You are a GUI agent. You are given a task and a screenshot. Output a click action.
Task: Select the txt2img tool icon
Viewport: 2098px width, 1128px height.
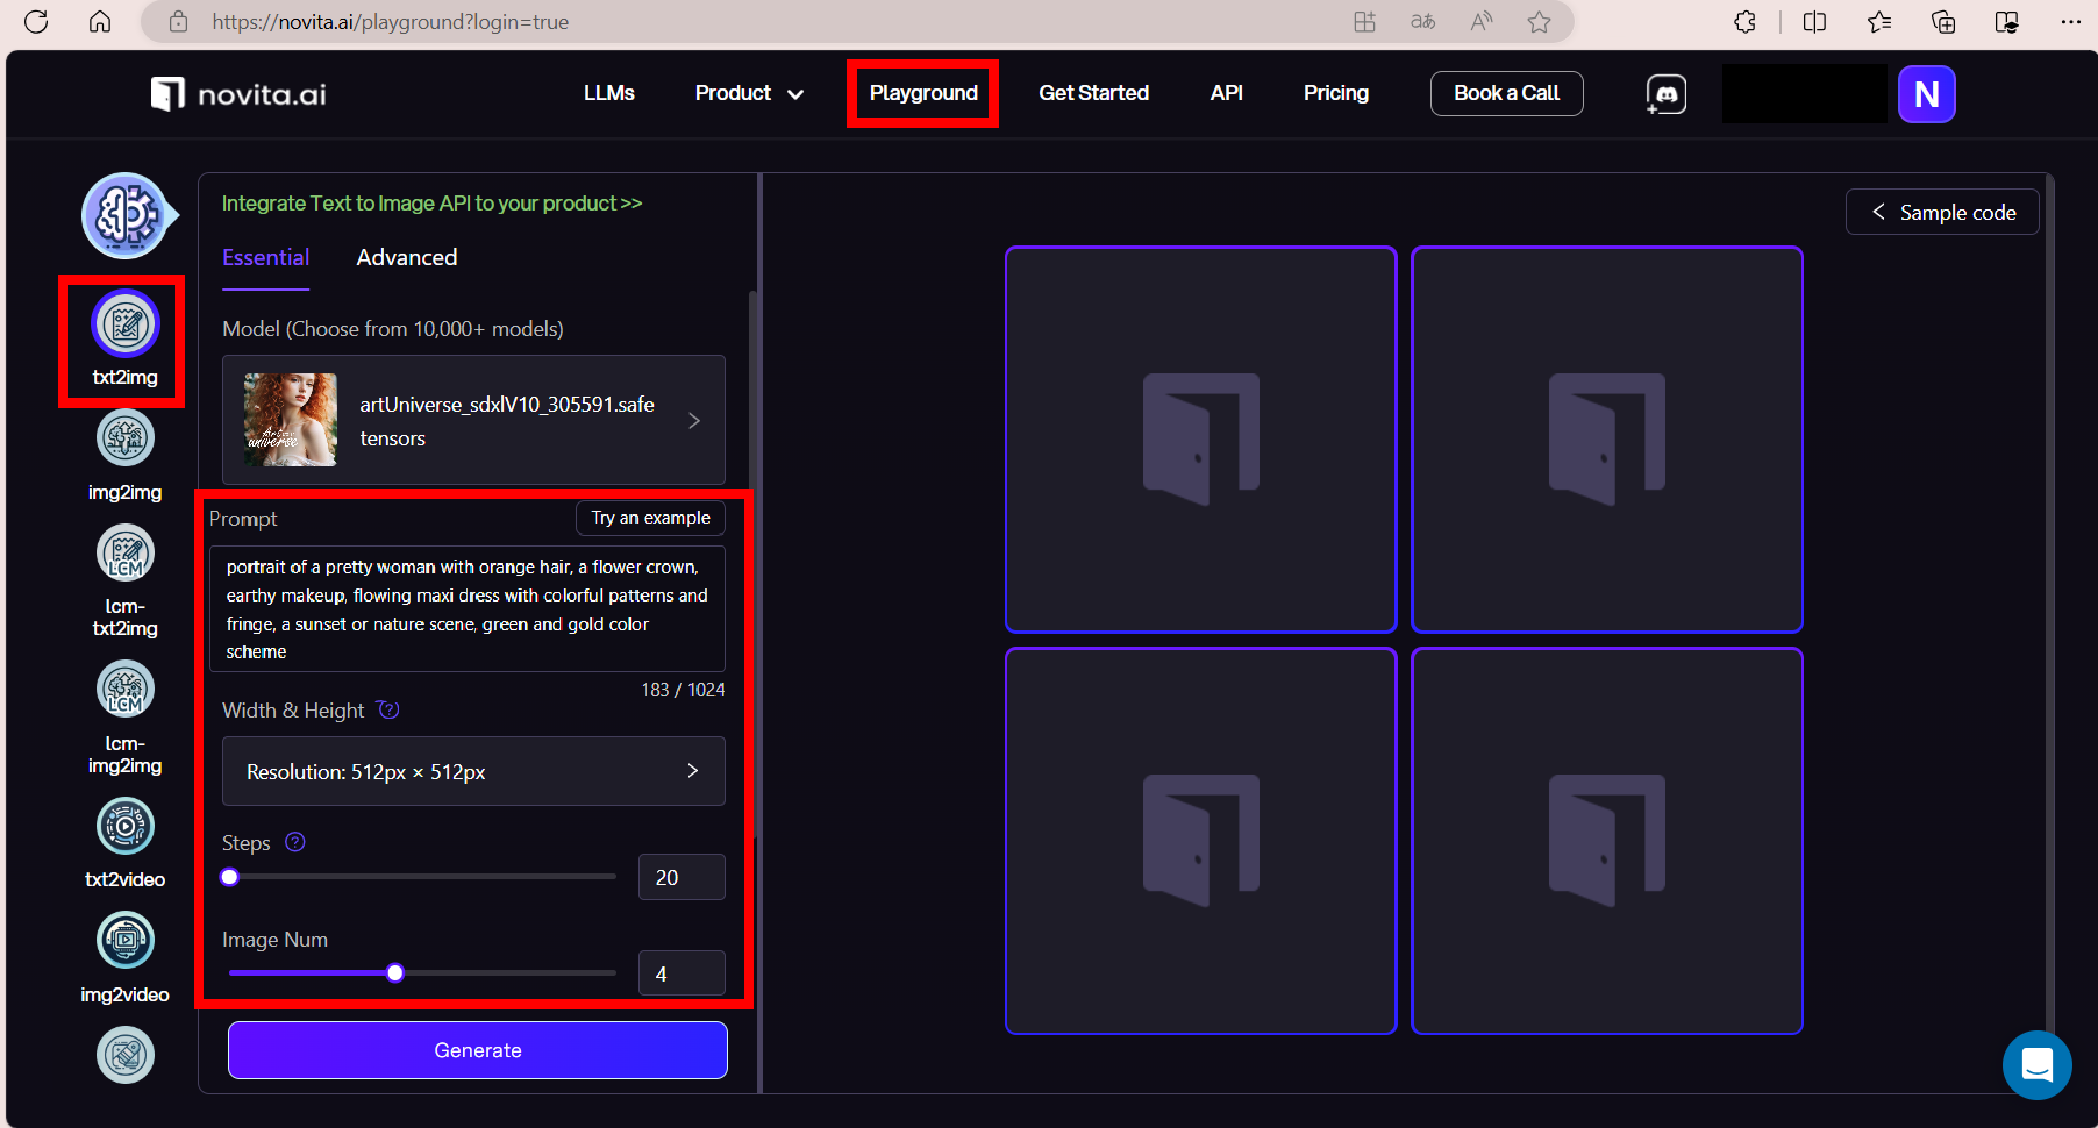point(125,324)
